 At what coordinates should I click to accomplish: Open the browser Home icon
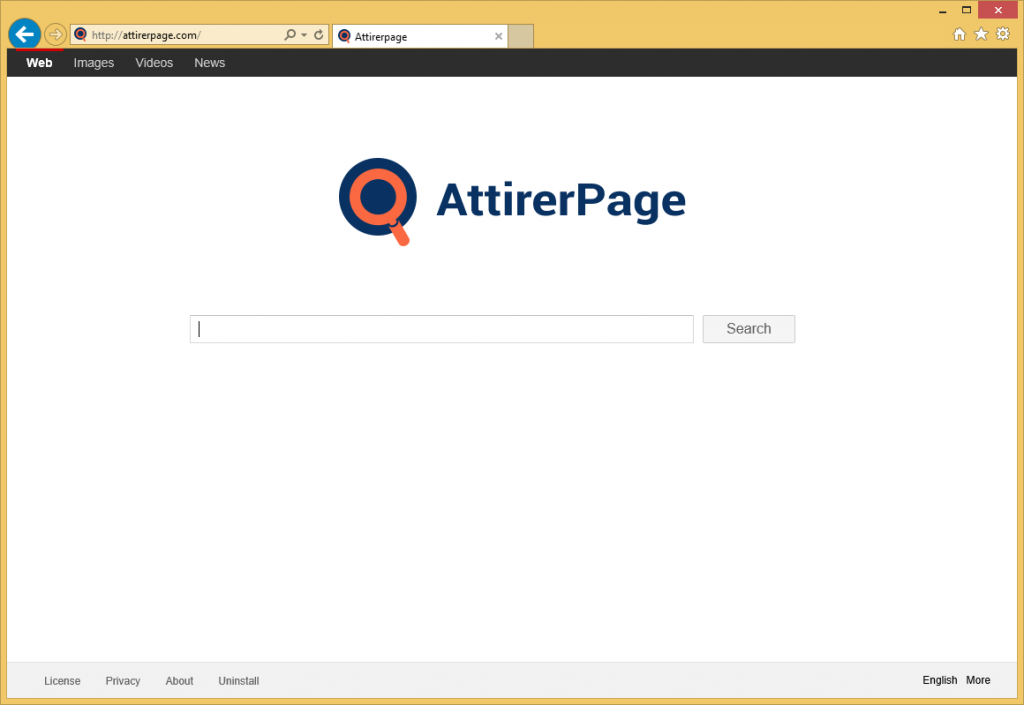click(x=959, y=34)
